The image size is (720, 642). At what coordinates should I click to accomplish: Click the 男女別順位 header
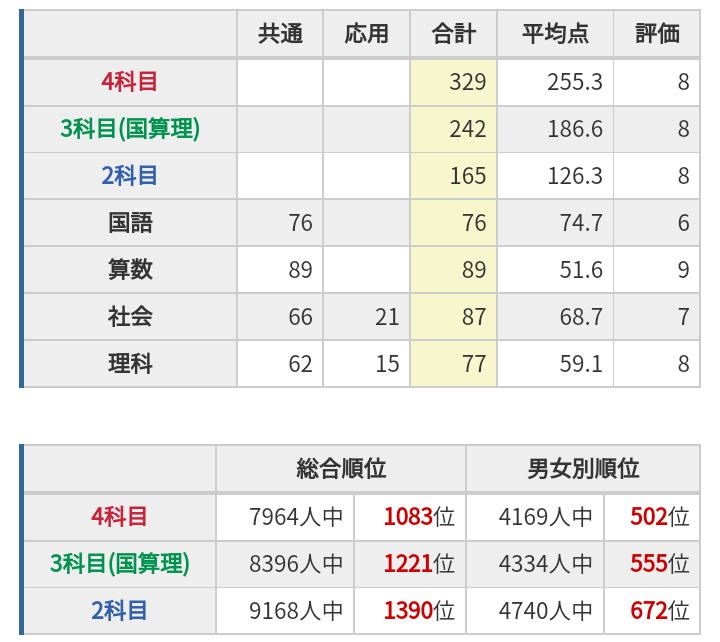click(x=583, y=469)
